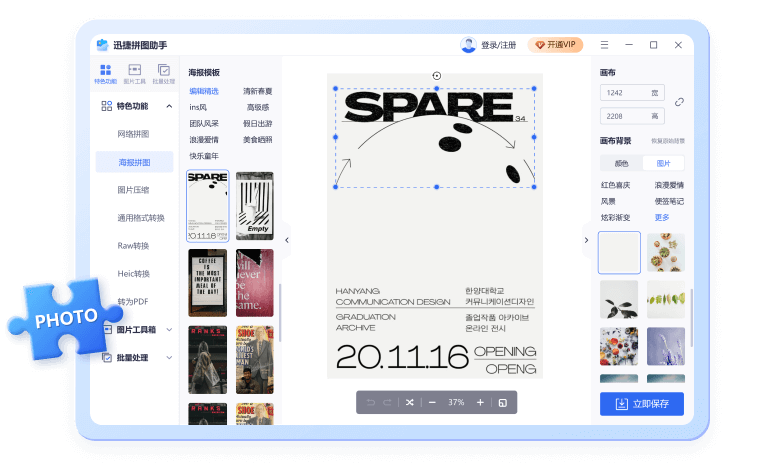Click the 特色功能 grid icon in sidebar
This screenshot has width=757, height=469.
107,106
